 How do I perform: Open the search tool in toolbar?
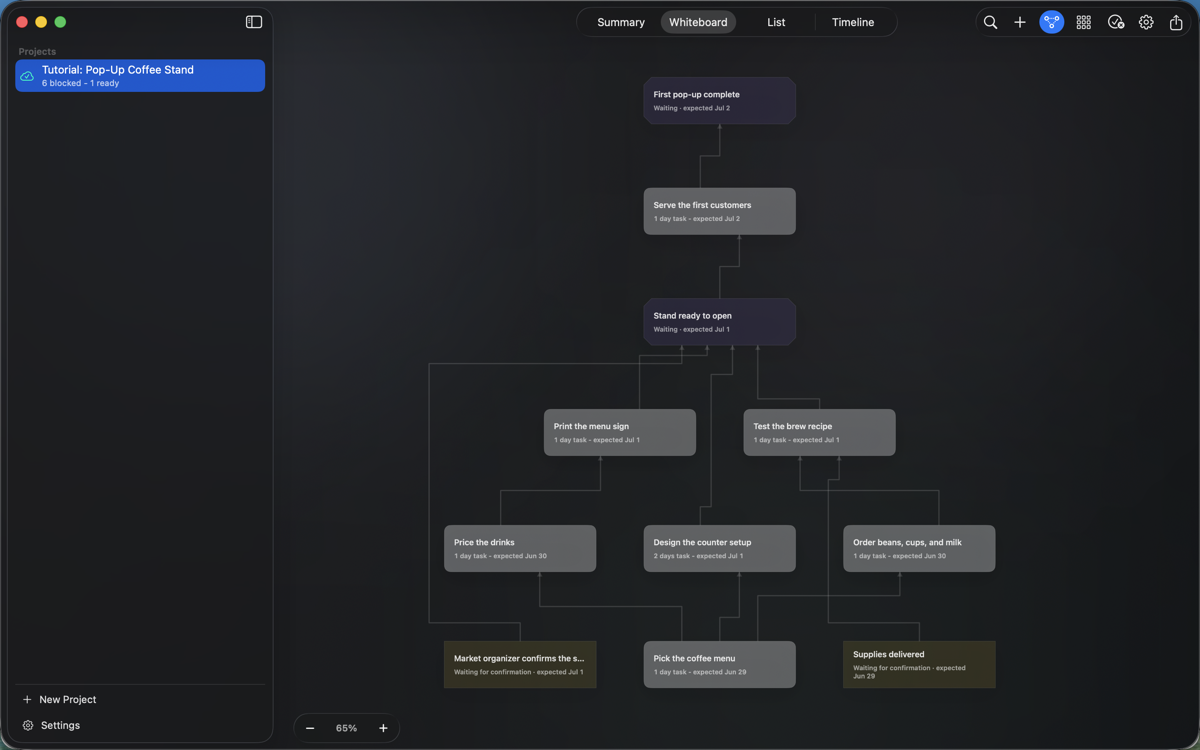pyautogui.click(x=990, y=22)
